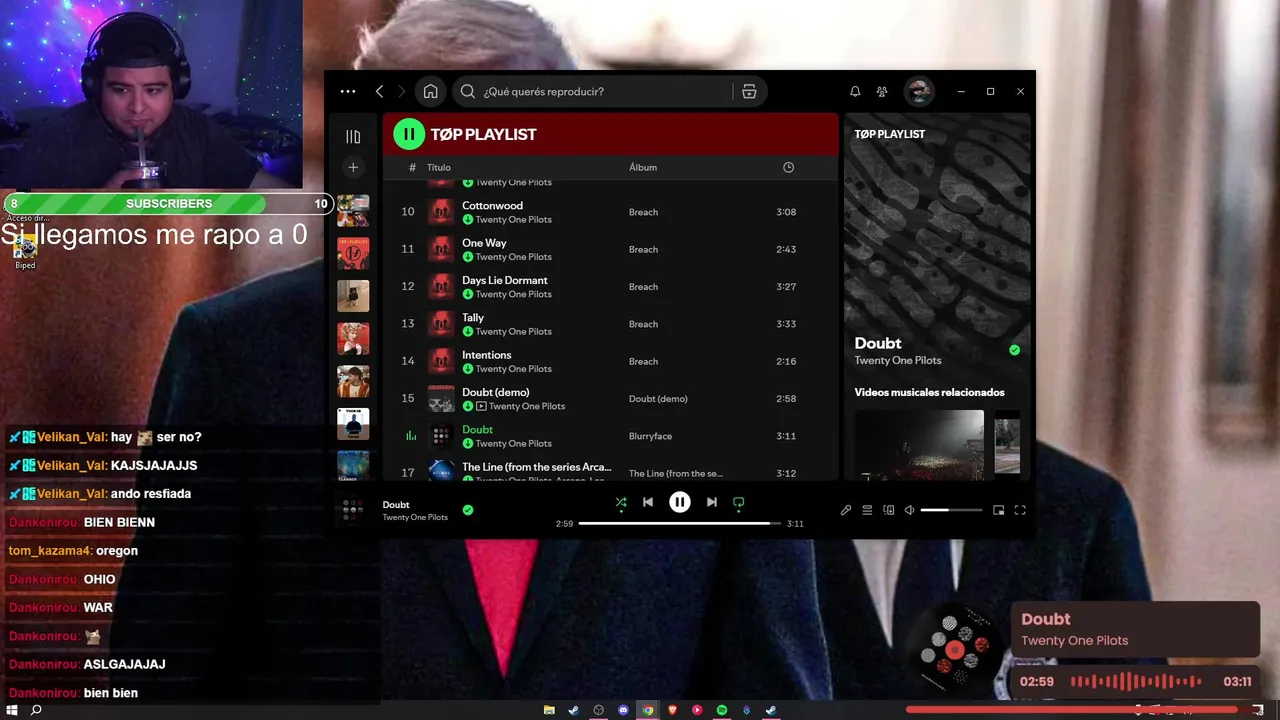Toggle the repeat button

738,502
